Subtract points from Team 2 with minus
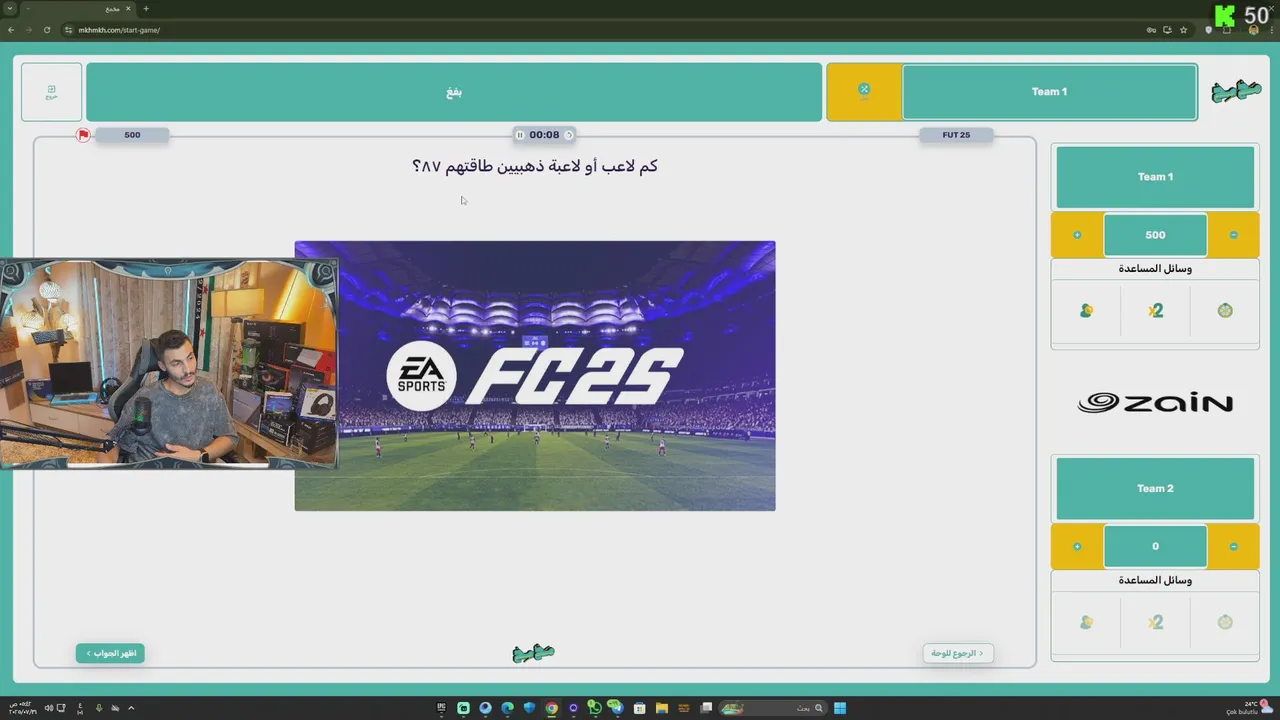This screenshot has height=720, width=1280. pyautogui.click(x=1233, y=547)
